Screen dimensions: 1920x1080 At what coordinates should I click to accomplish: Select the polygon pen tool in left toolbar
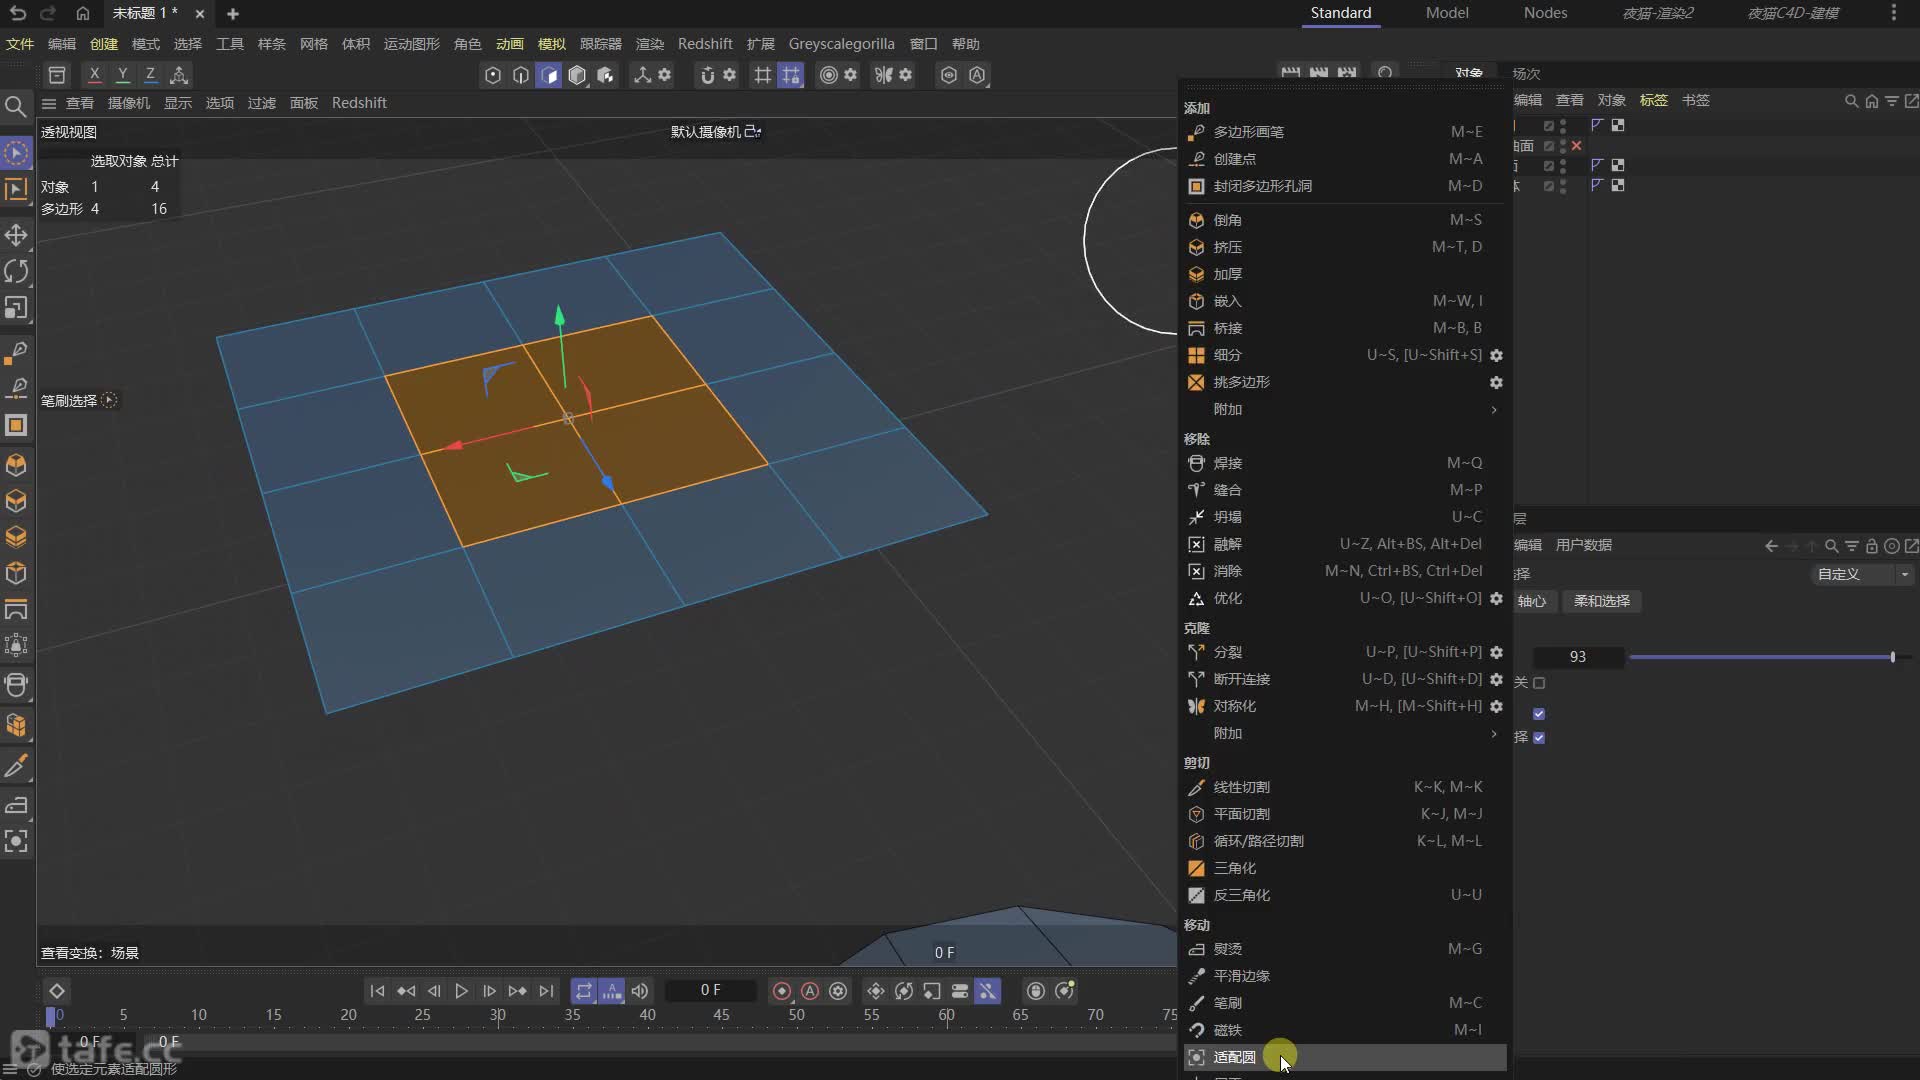tap(16, 351)
